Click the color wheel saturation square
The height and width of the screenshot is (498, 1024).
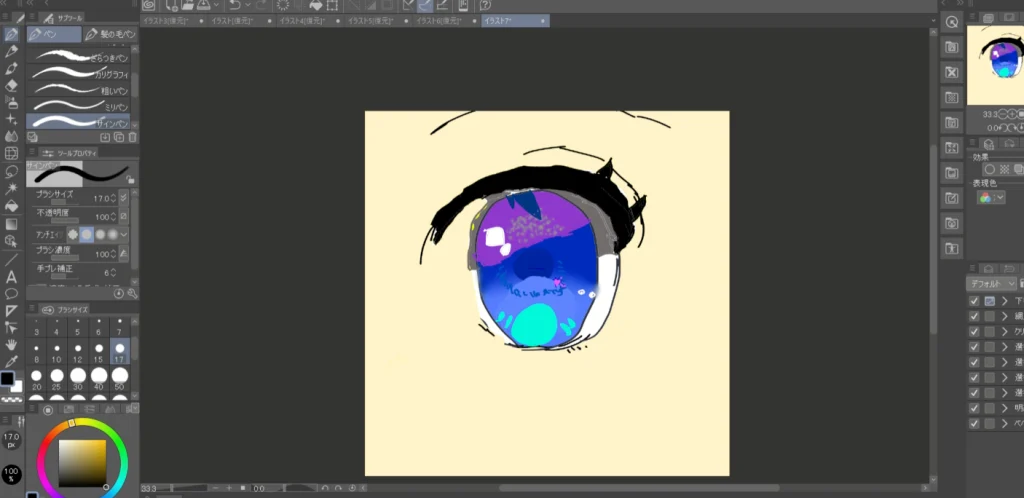coord(82,463)
